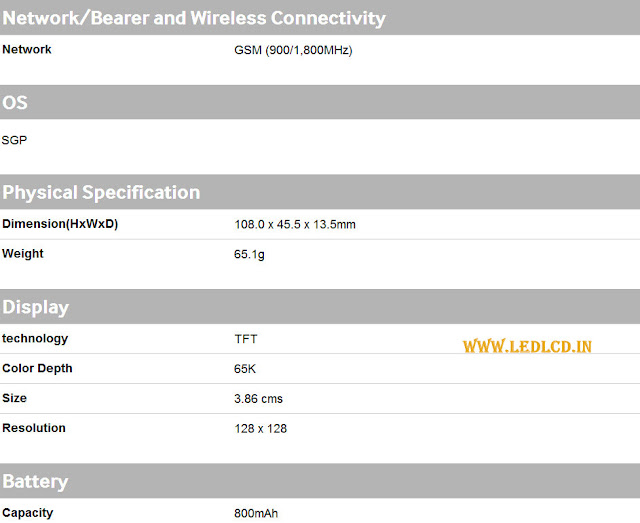Click the GSM (900/1,800MHz) value
The image size is (640, 523).
pyautogui.click(x=293, y=50)
